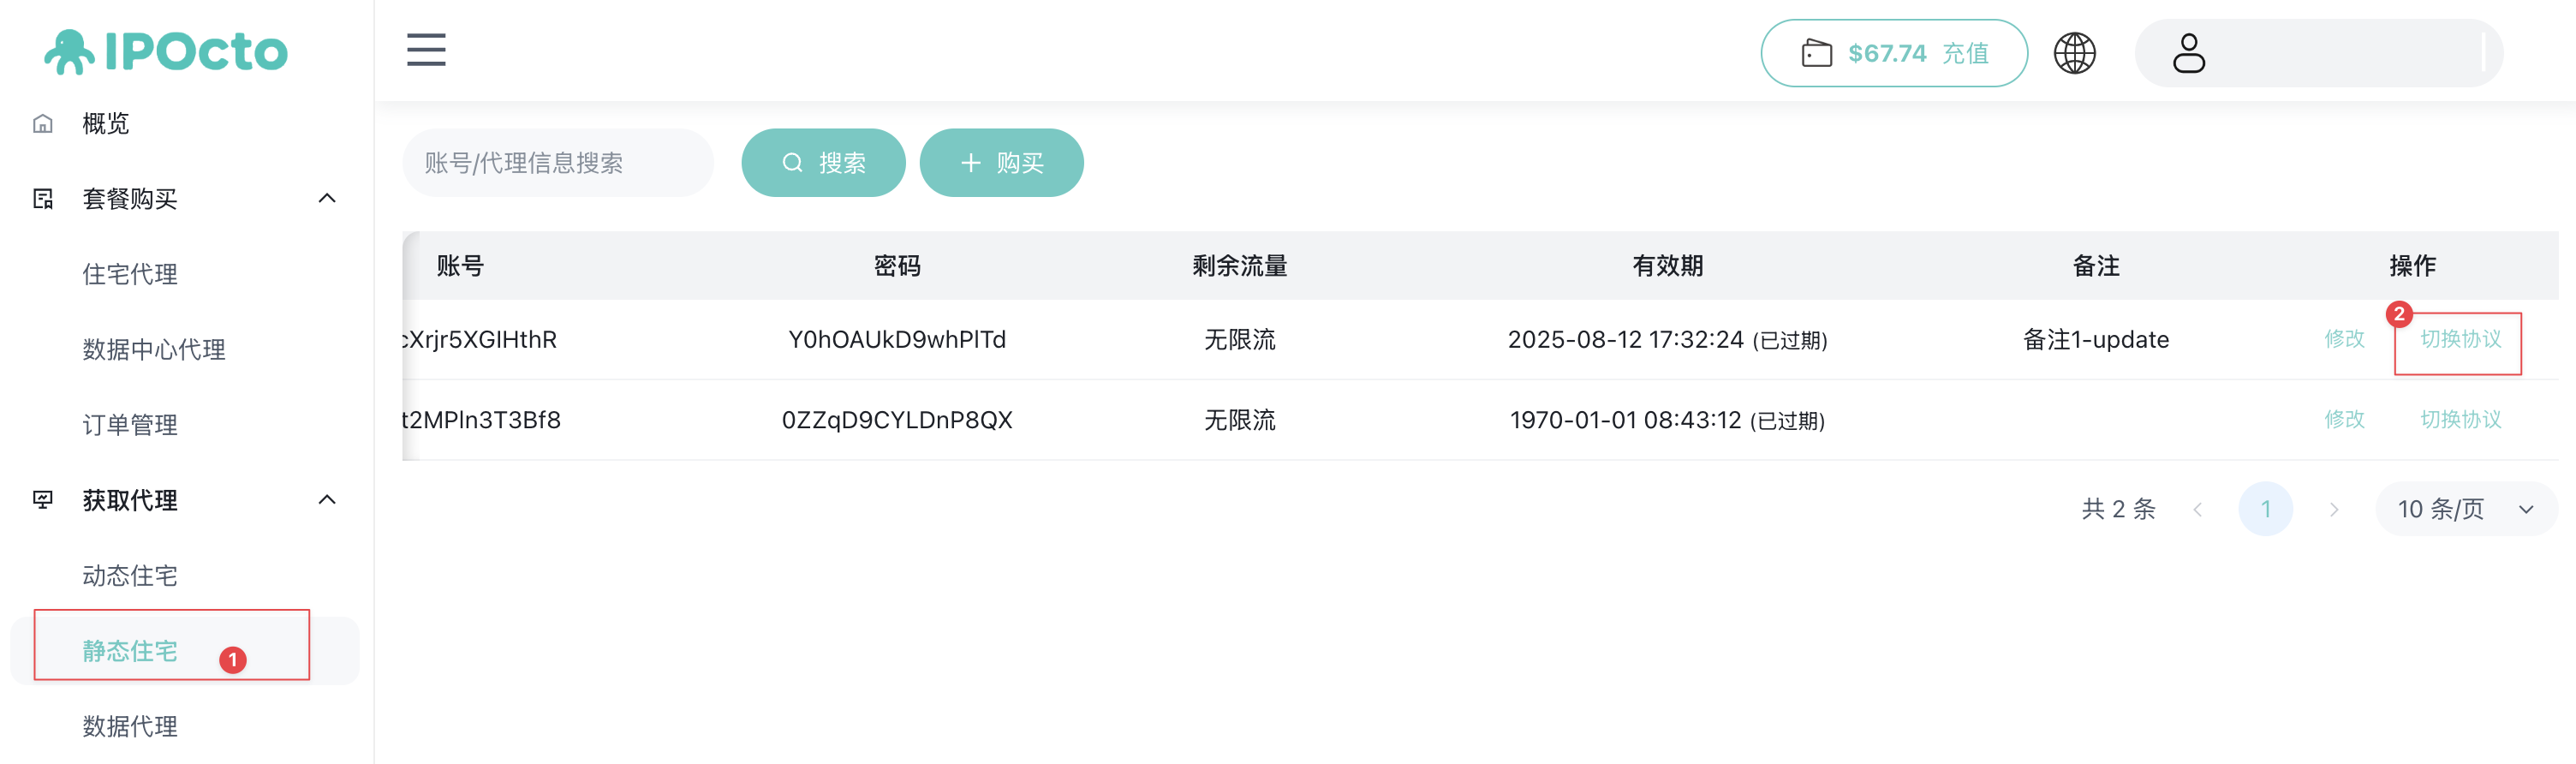Focus the 账号/代理信息搜索 search field

click(x=557, y=163)
